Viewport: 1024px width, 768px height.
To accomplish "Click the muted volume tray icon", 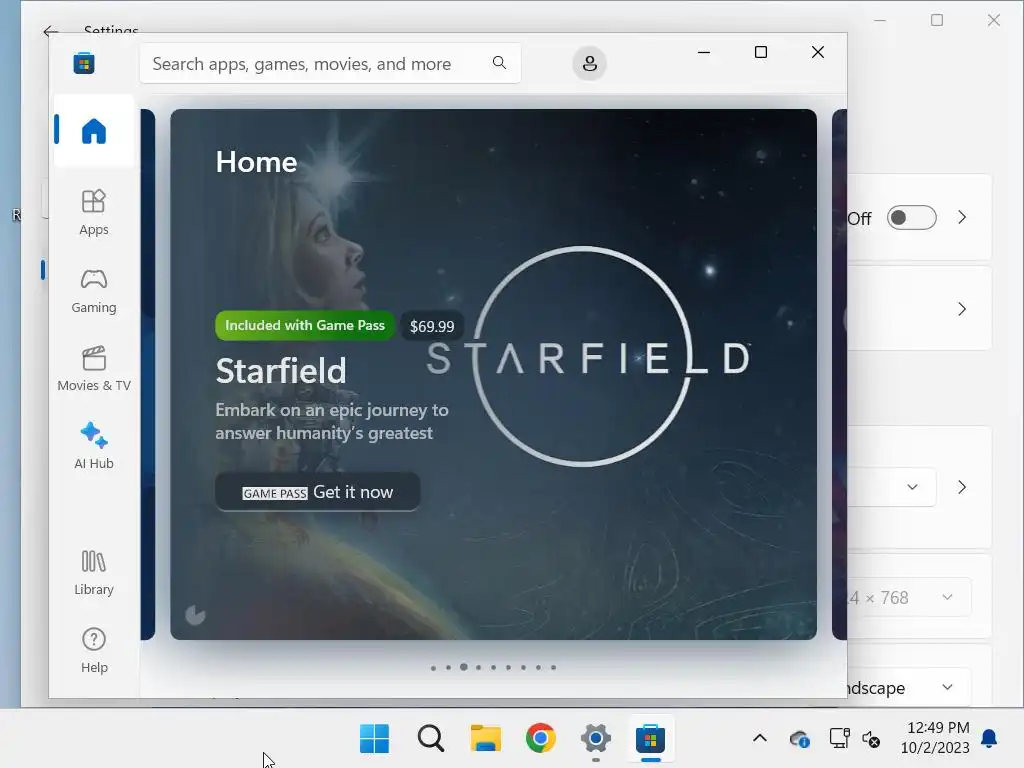I will (871, 739).
